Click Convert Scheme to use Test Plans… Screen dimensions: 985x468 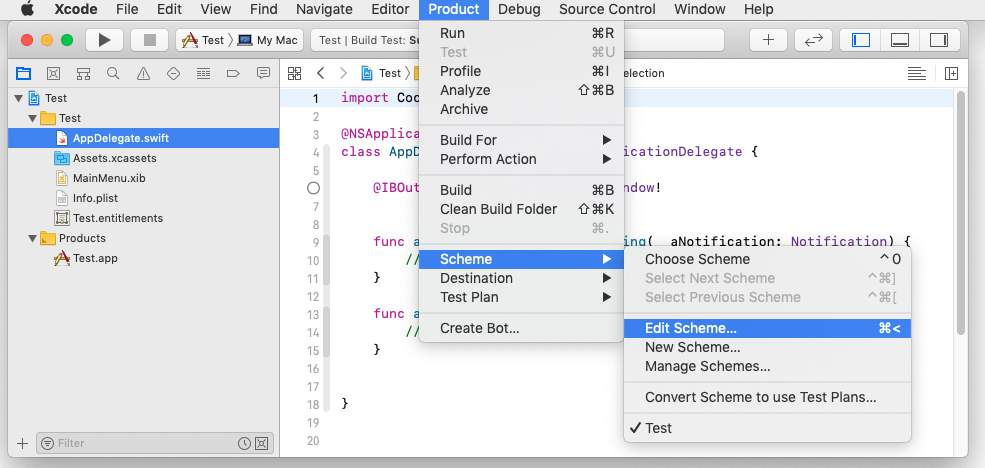(x=767, y=397)
